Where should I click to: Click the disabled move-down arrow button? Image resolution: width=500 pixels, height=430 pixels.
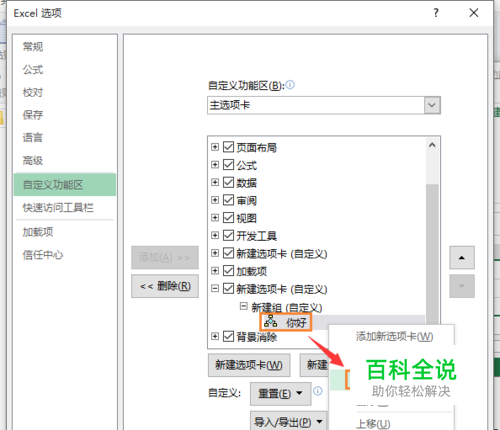tap(462, 286)
